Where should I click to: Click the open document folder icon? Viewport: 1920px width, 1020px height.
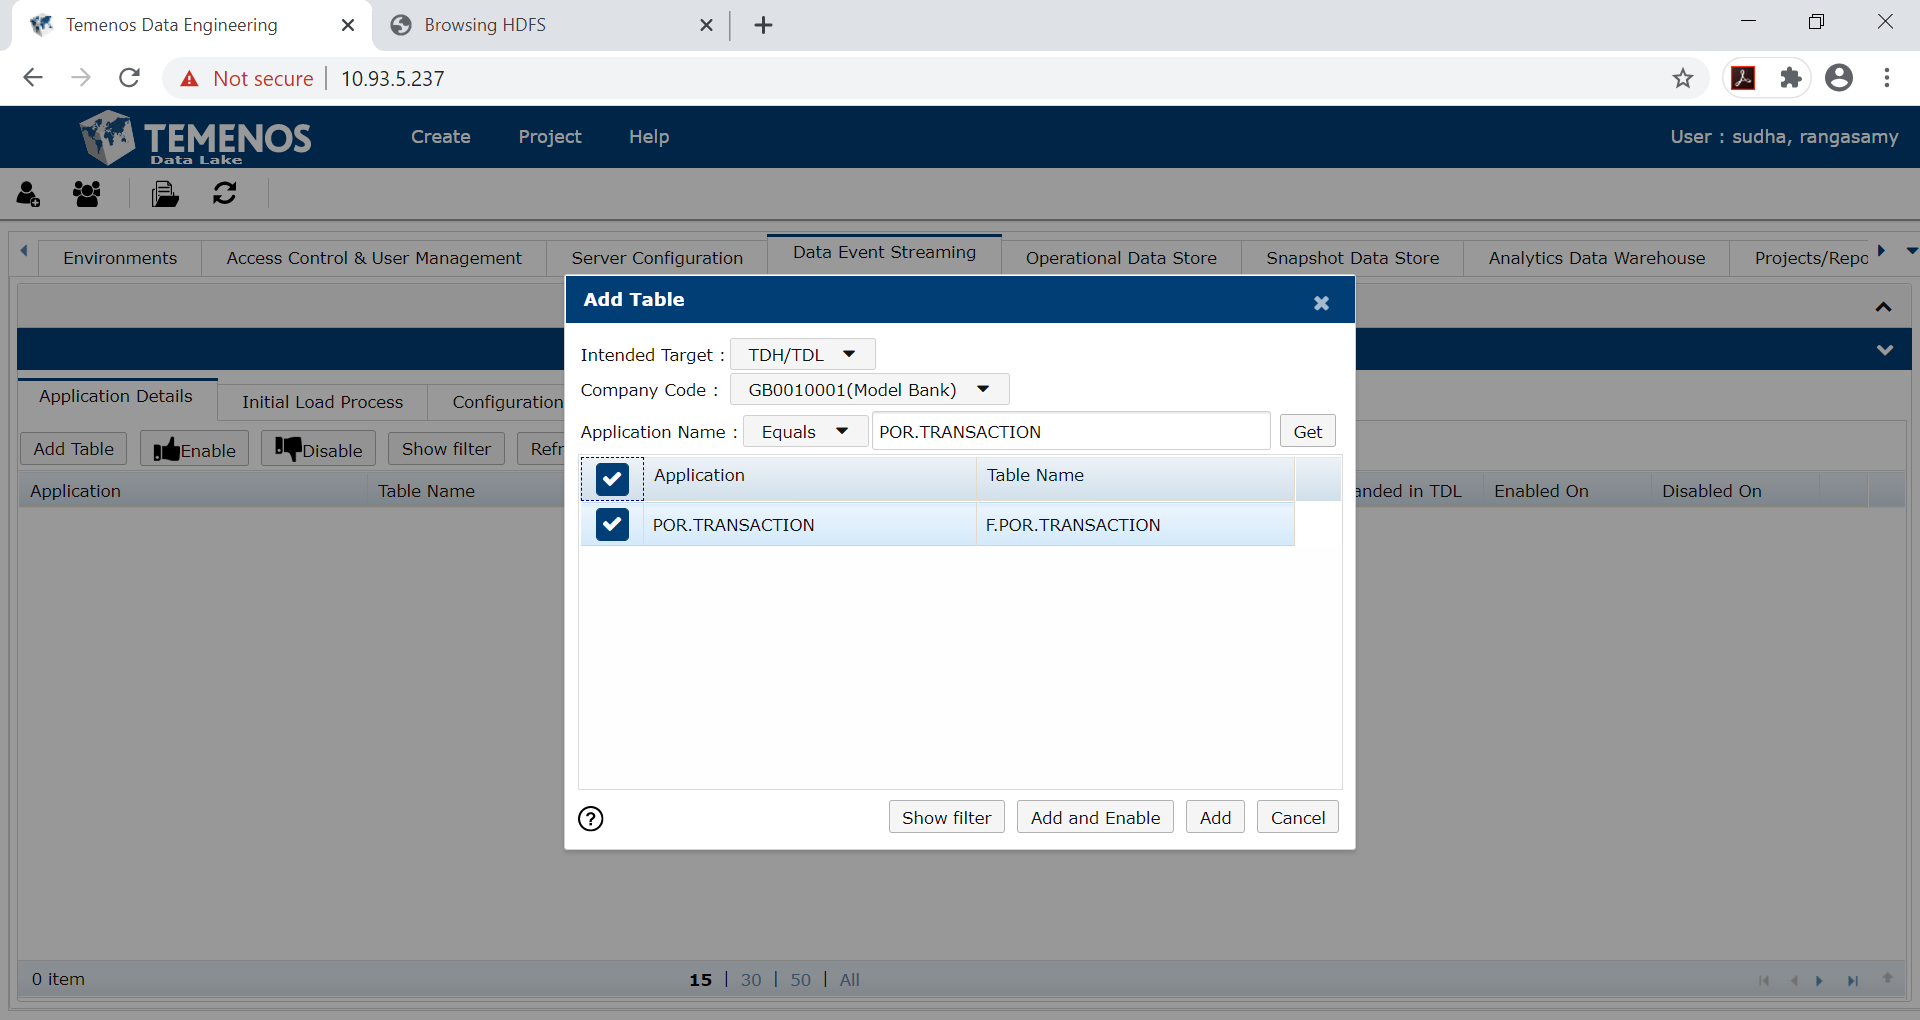164,193
